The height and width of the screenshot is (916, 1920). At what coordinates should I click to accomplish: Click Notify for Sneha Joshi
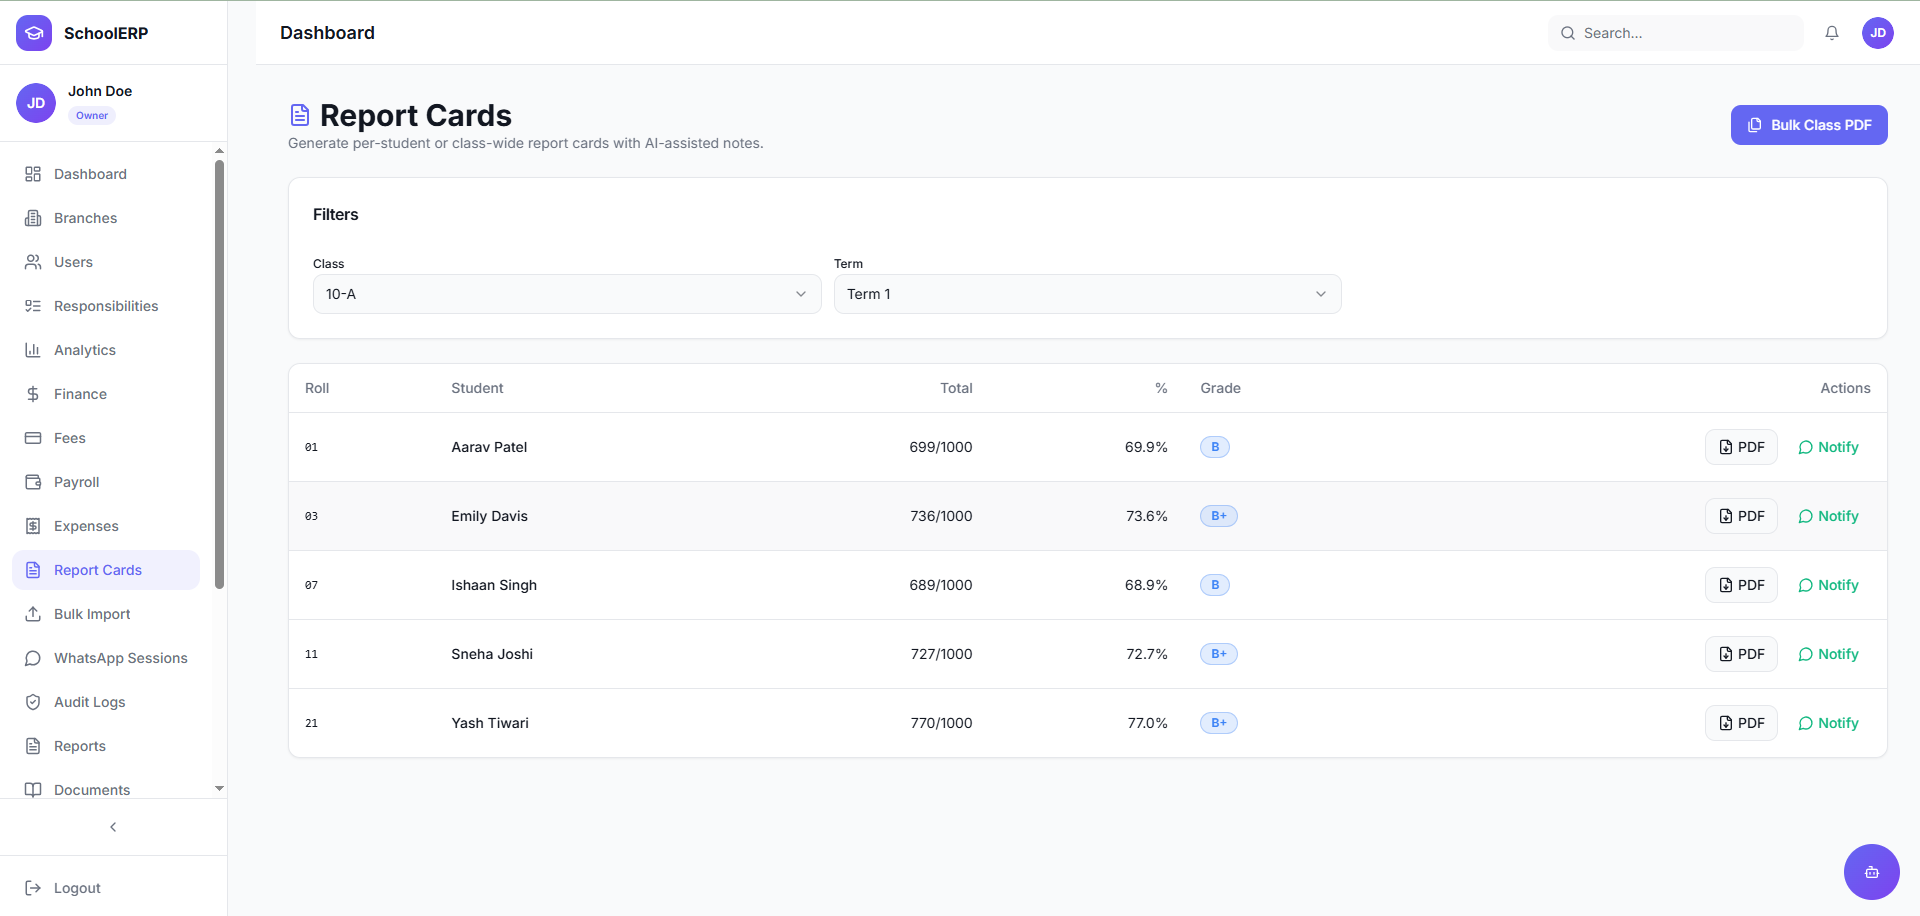pos(1828,654)
